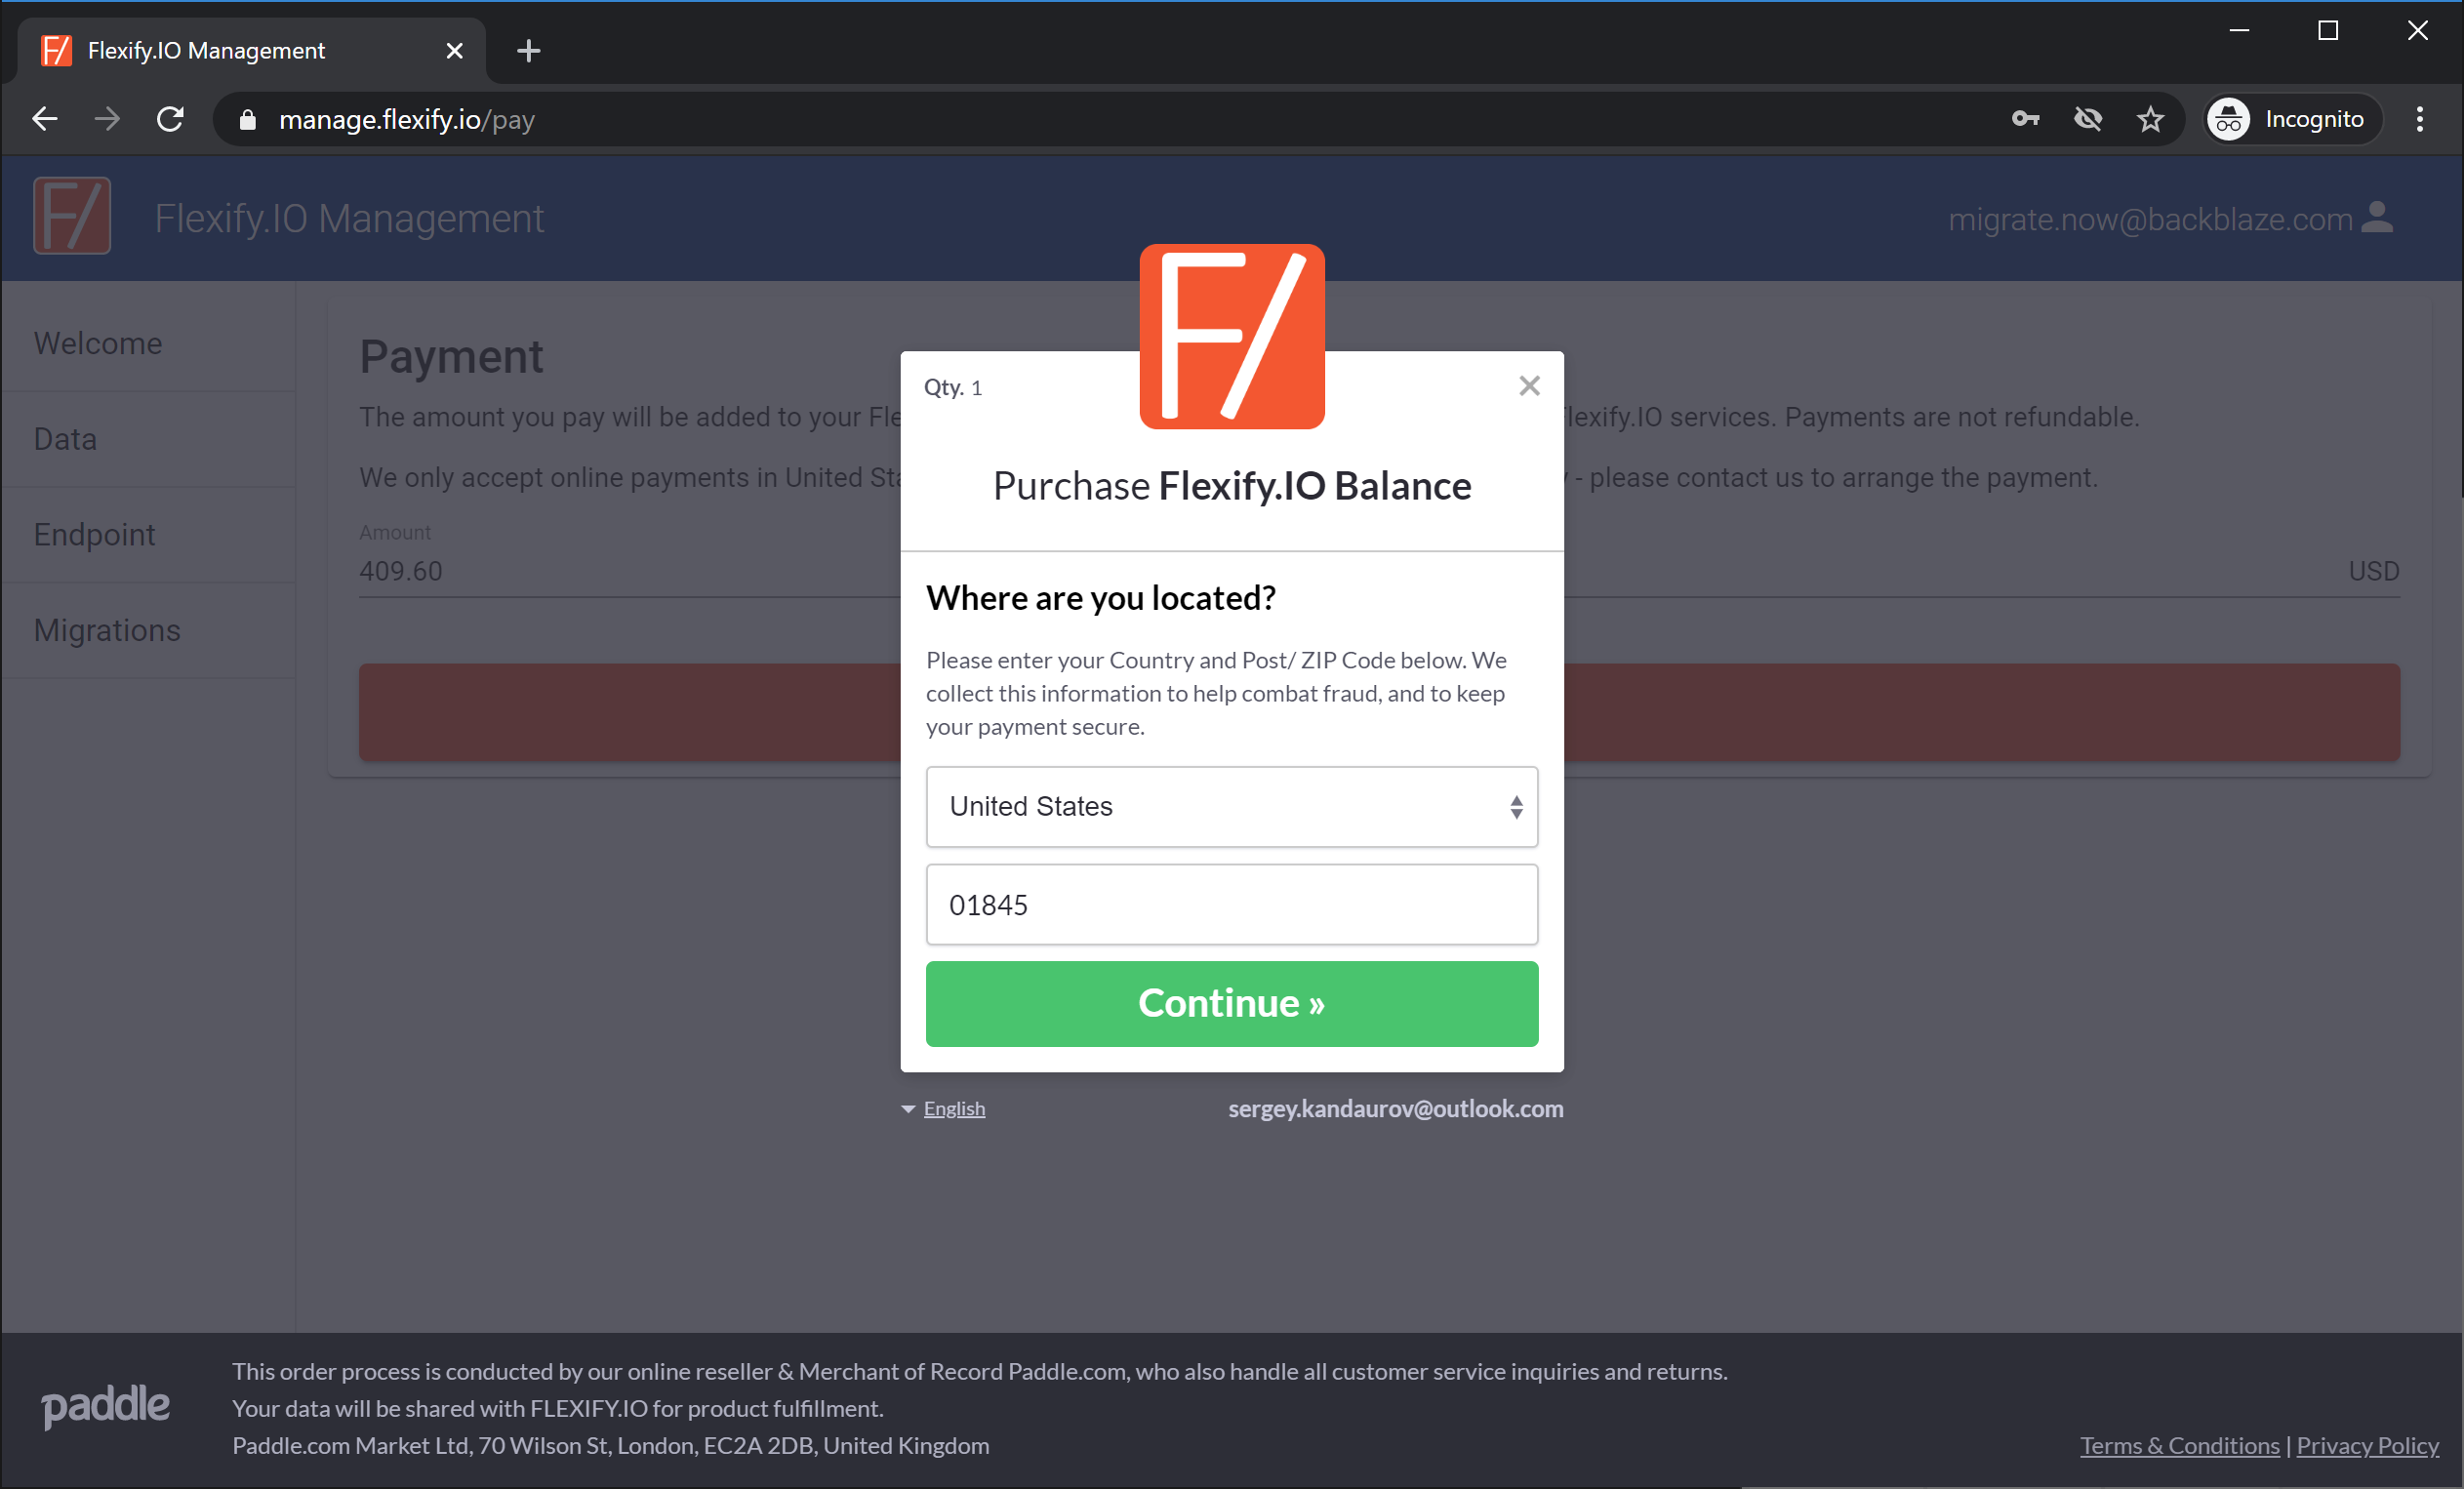
Task: Open the Data sidebar item
Action: pyautogui.click(x=148, y=439)
